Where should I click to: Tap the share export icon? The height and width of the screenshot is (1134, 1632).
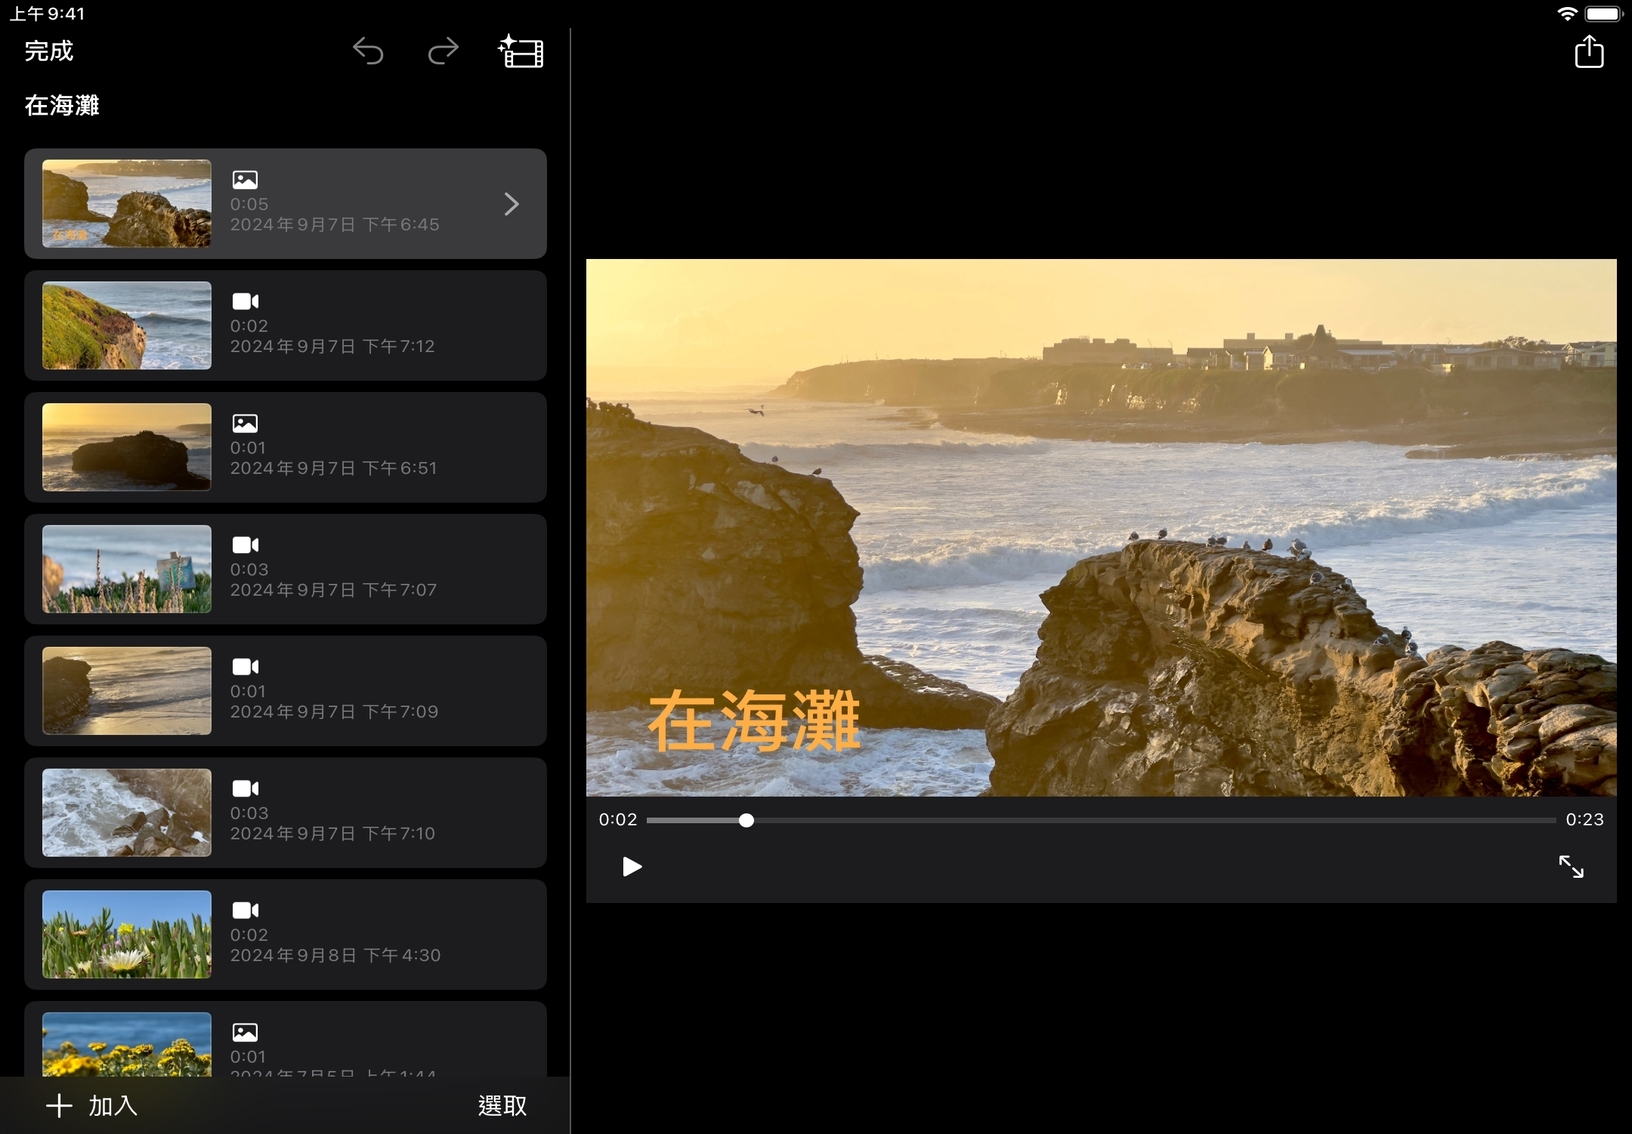[1588, 51]
